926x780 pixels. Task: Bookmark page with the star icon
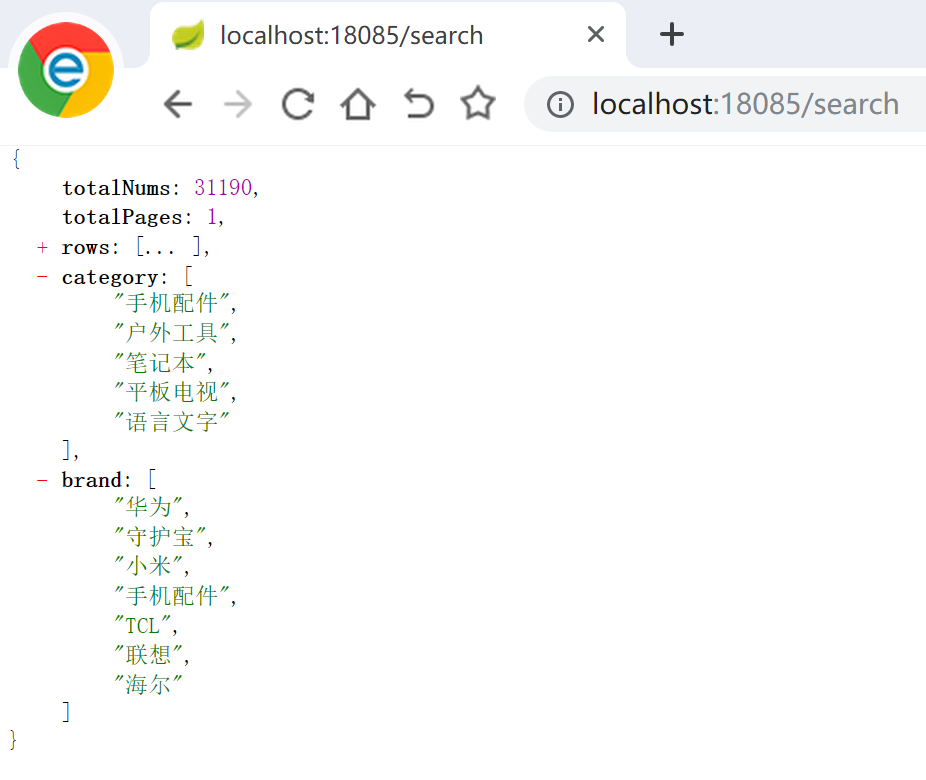[478, 103]
